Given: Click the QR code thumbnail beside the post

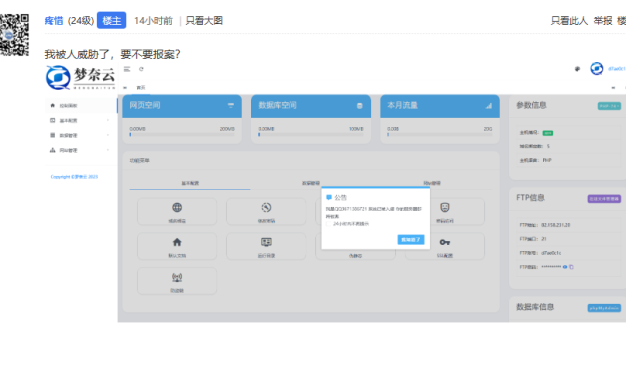Looking at the screenshot, I should click(x=14, y=35).
